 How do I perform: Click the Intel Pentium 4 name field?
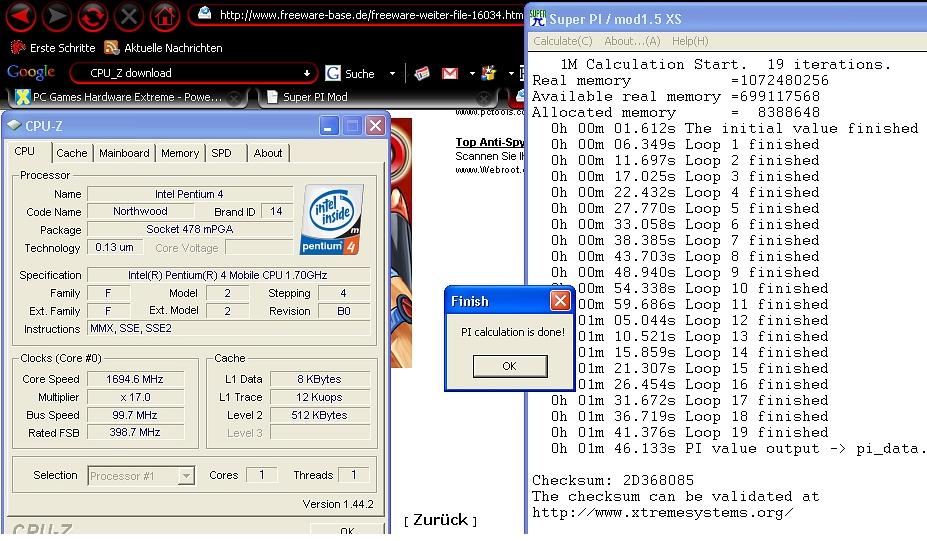tap(190, 194)
